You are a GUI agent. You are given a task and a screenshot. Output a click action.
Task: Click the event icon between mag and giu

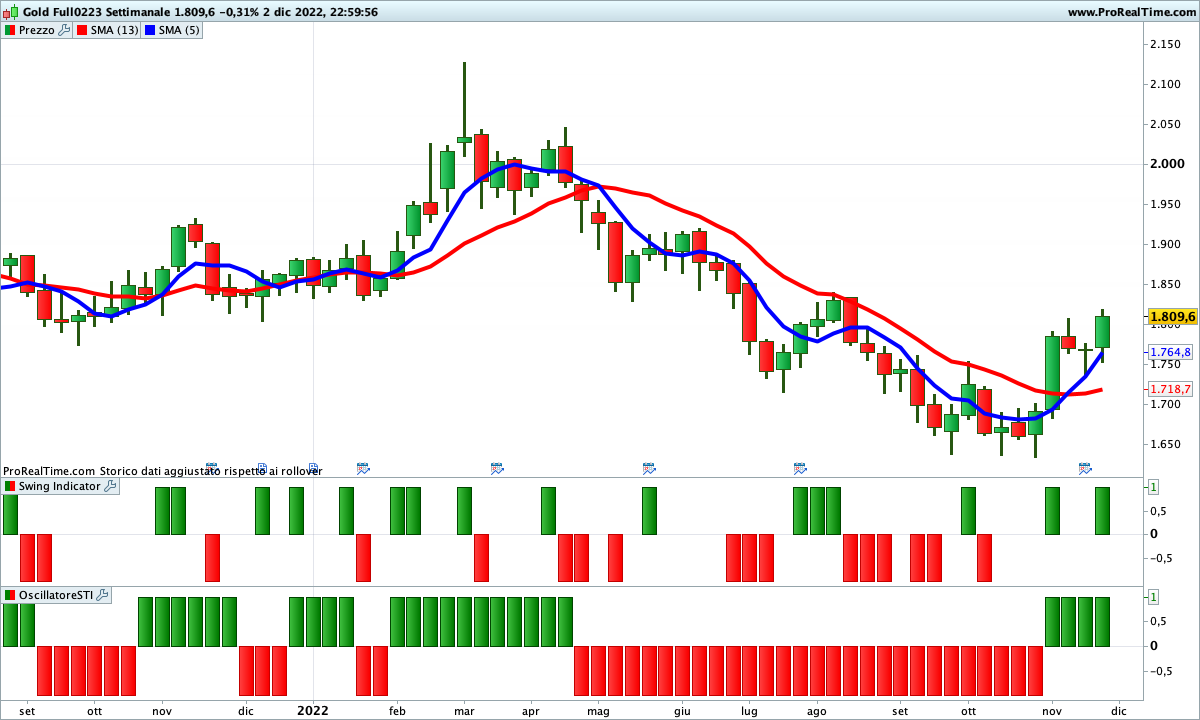[x=649, y=467]
